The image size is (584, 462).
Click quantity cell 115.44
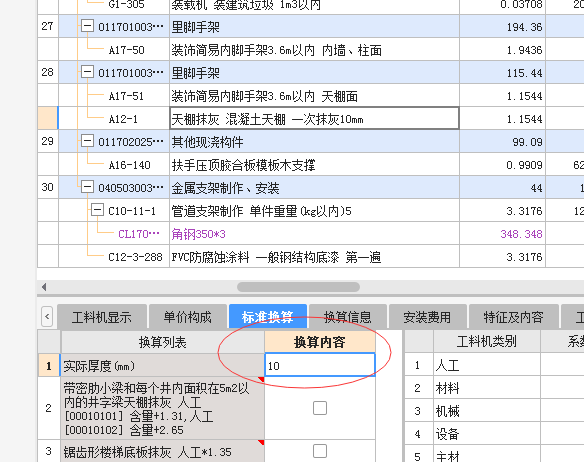[502, 73]
